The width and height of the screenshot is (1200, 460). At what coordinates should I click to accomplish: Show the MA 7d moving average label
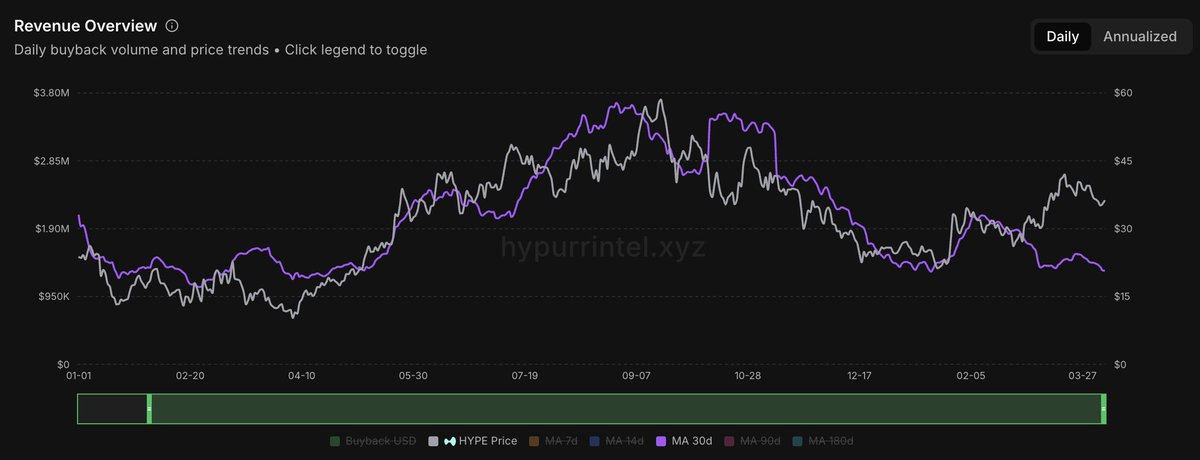(561, 441)
